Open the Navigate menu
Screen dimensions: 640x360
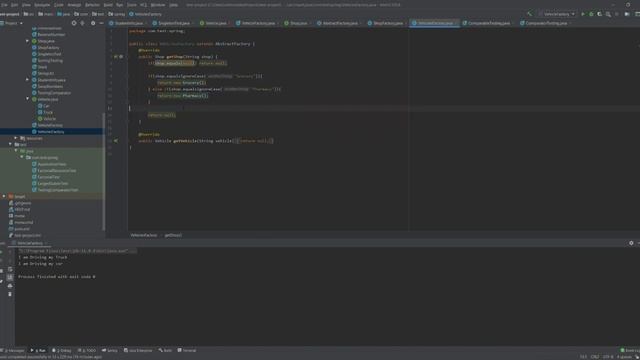42,5
